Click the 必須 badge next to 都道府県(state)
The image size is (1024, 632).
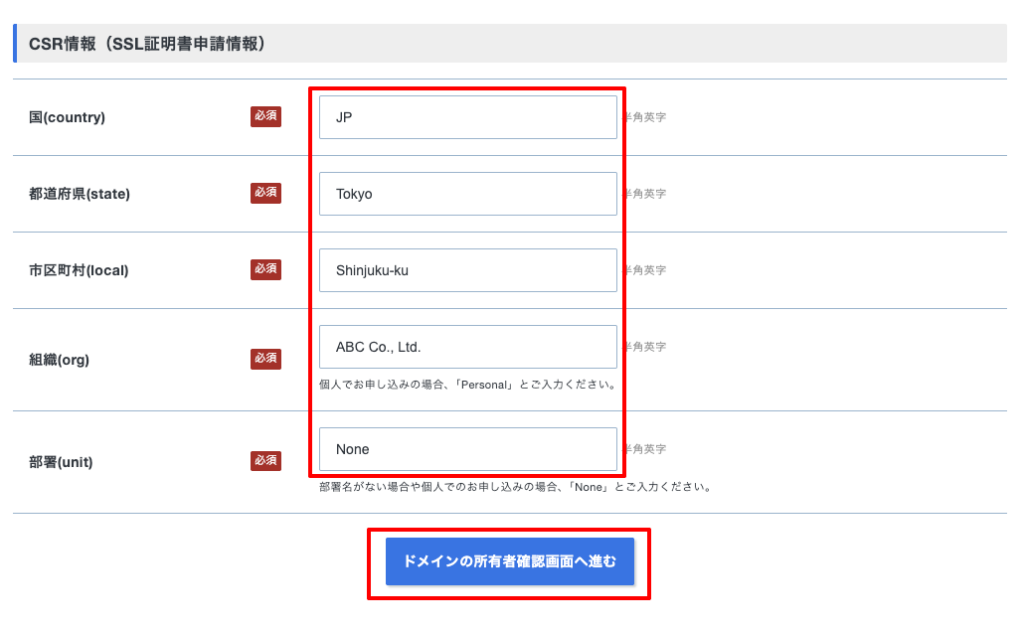pos(265,193)
